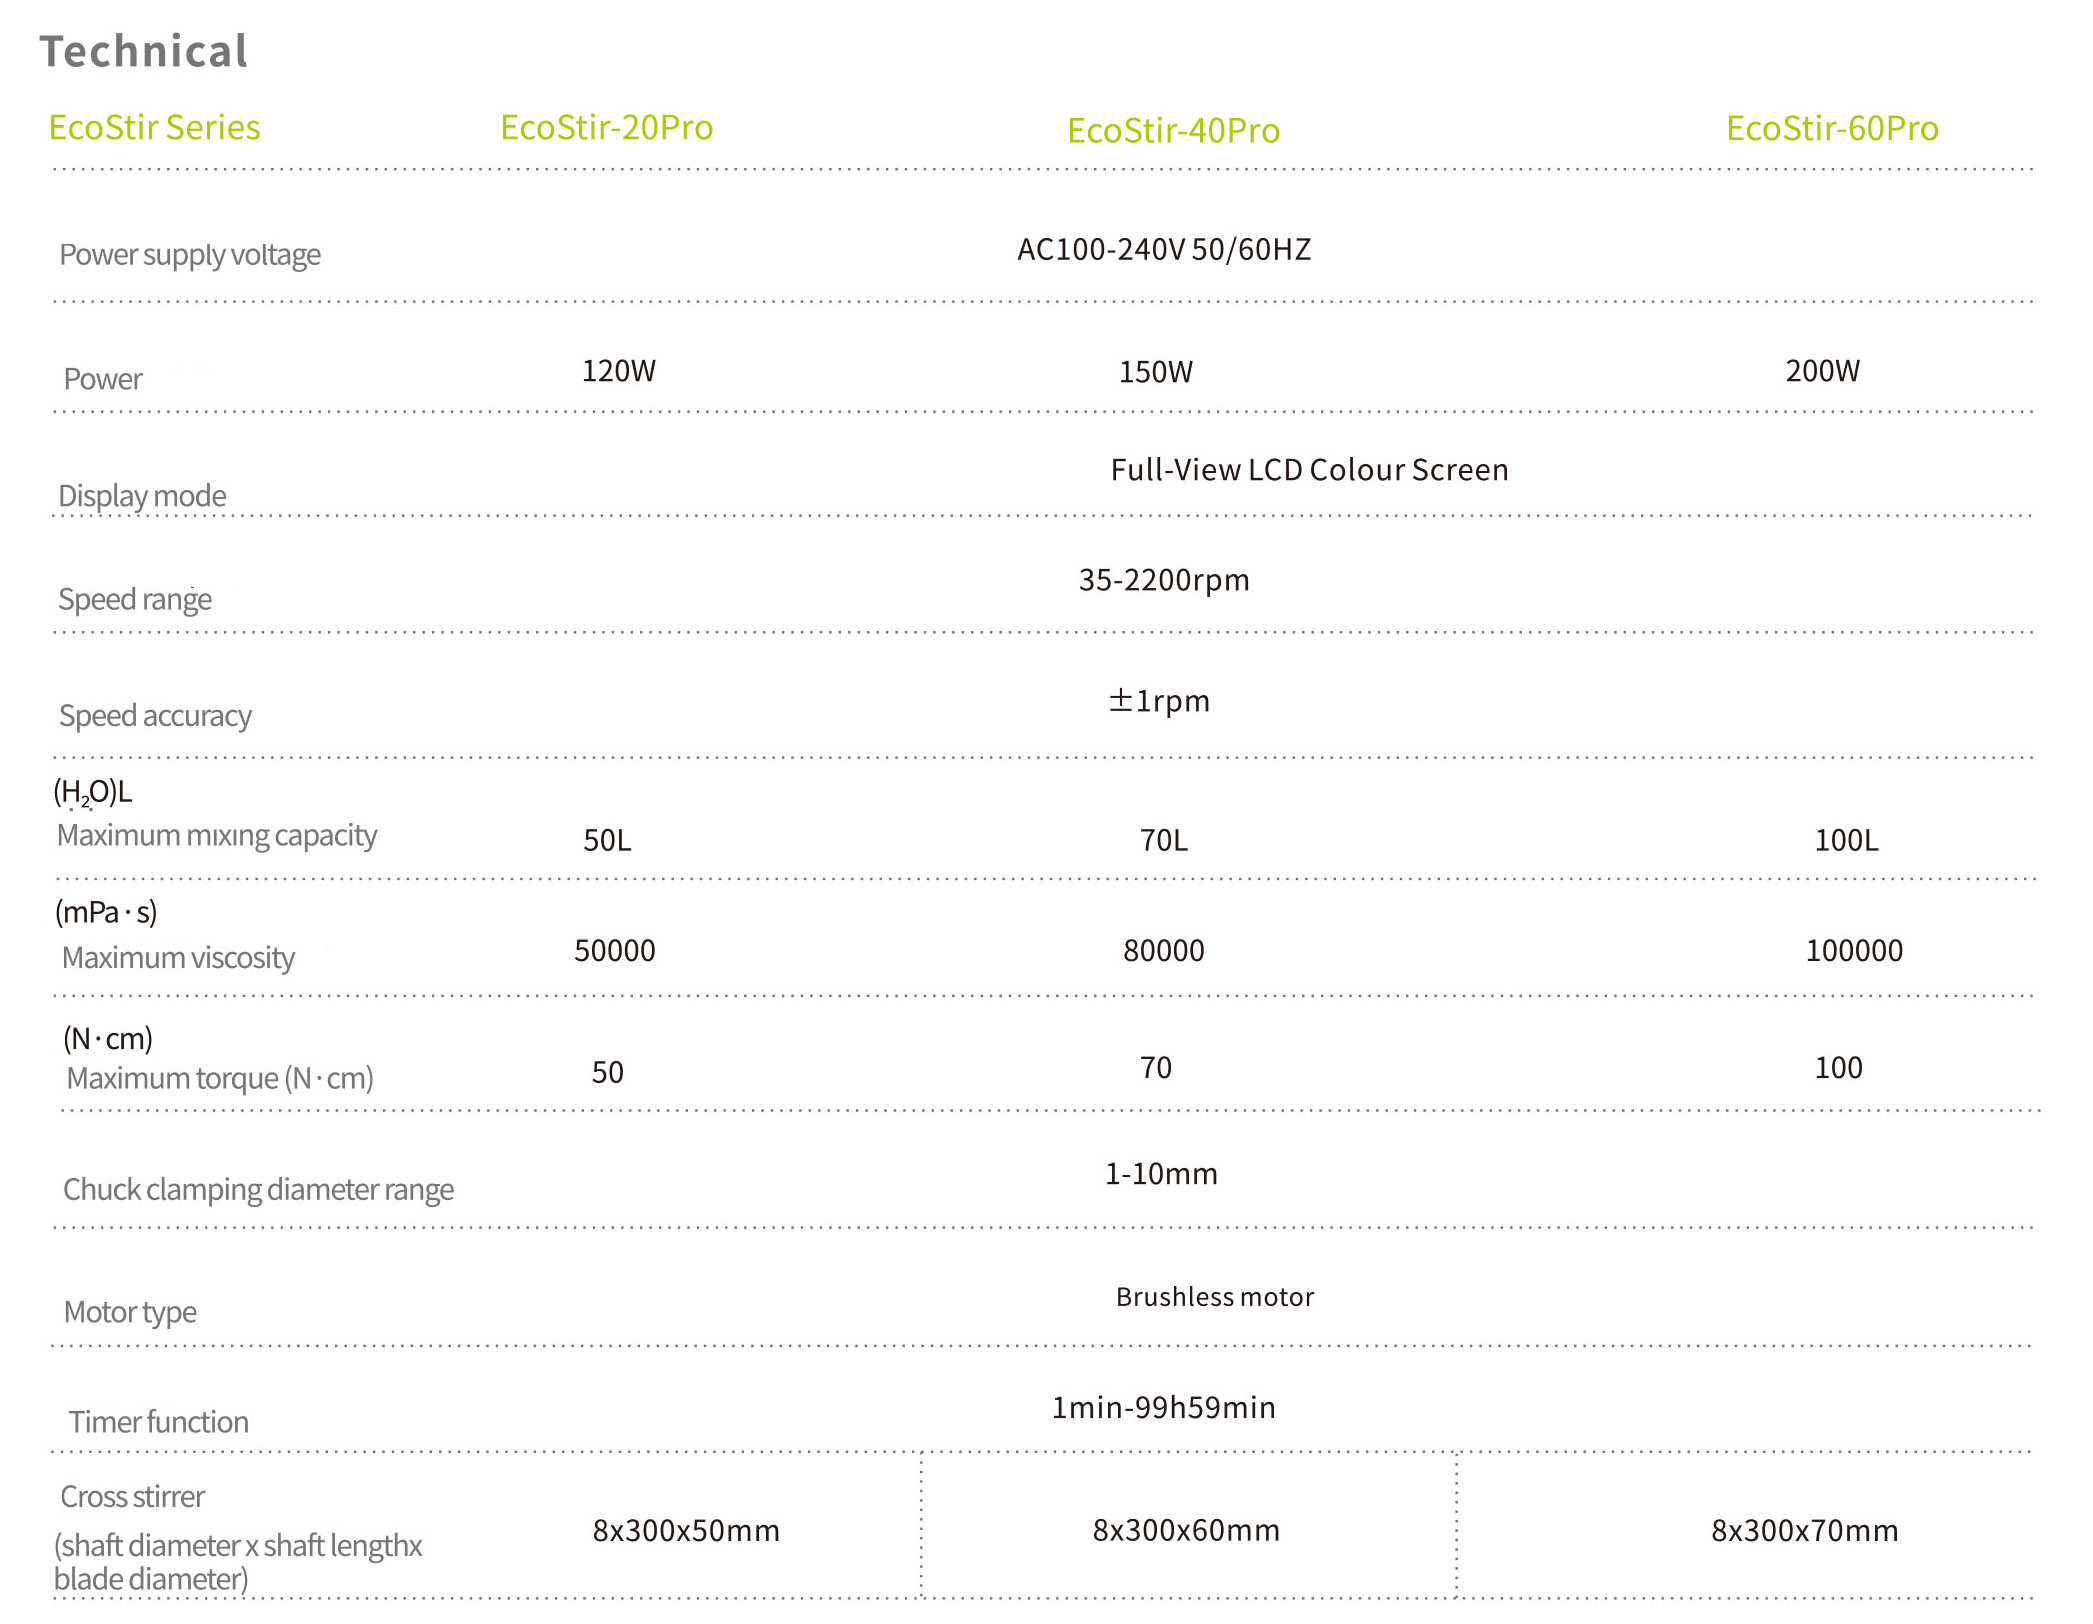2093x1624 pixels.
Task: Click the Brushless motor text
Action: pyautogui.click(x=1214, y=1297)
